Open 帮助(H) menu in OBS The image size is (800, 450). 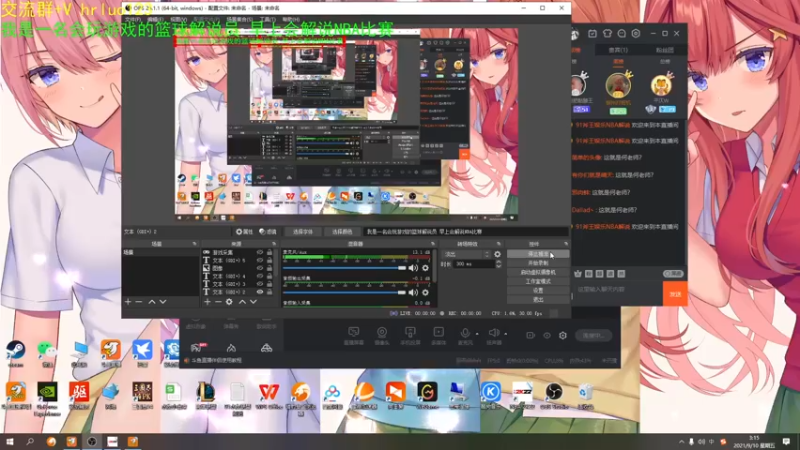(x=291, y=19)
